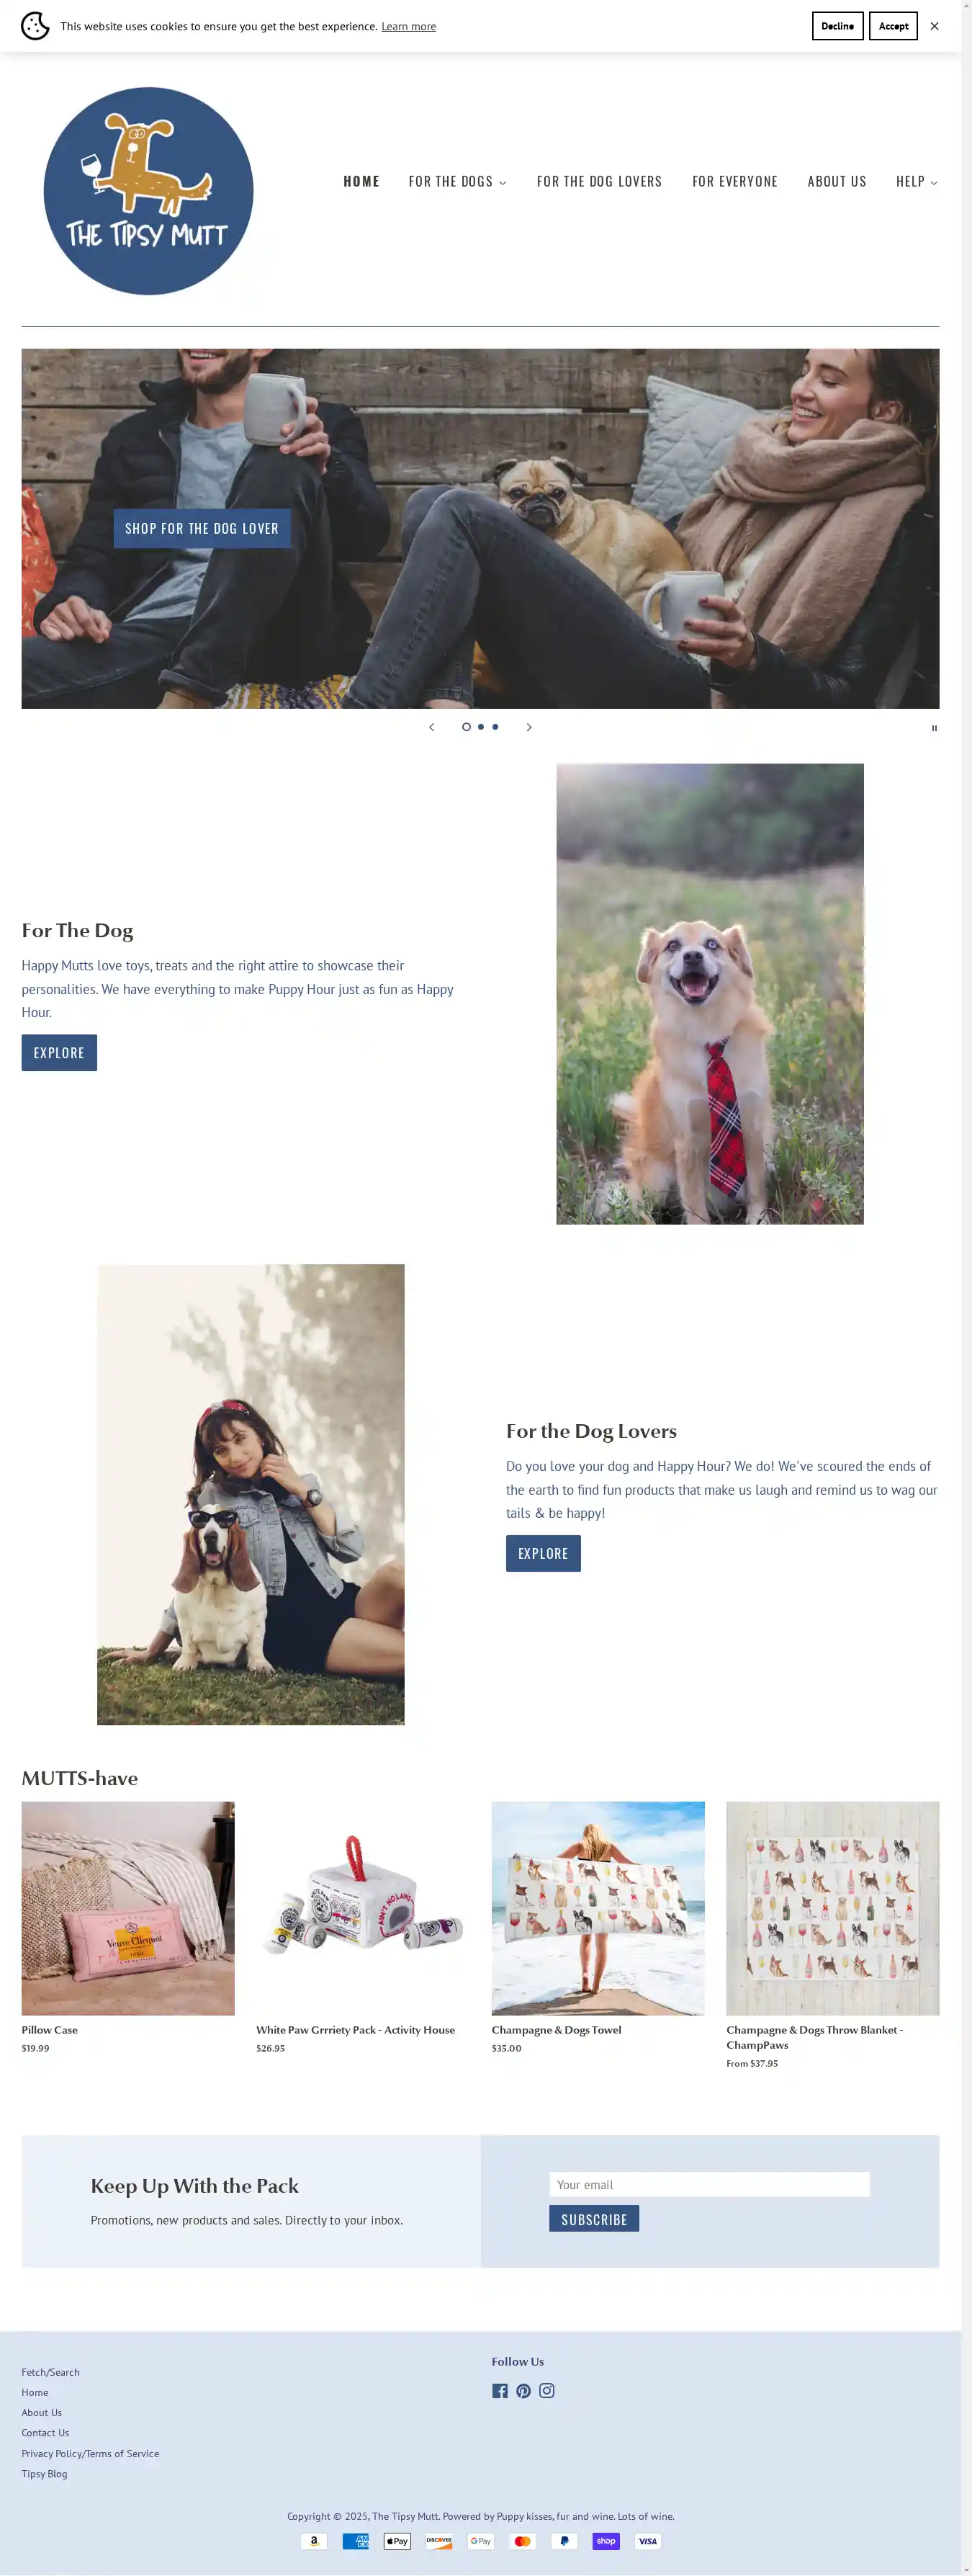Go to the previous slide arrow
The height and width of the screenshot is (2576, 972).
pyautogui.click(x=431, y=727)
